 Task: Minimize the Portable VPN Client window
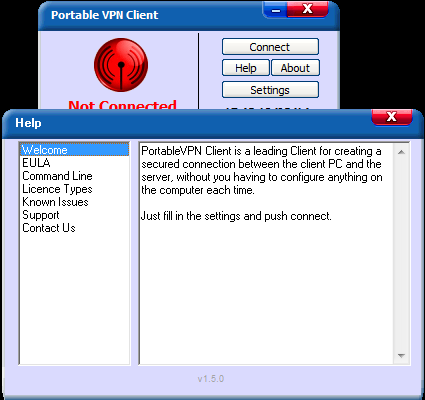tap(275, 10)
